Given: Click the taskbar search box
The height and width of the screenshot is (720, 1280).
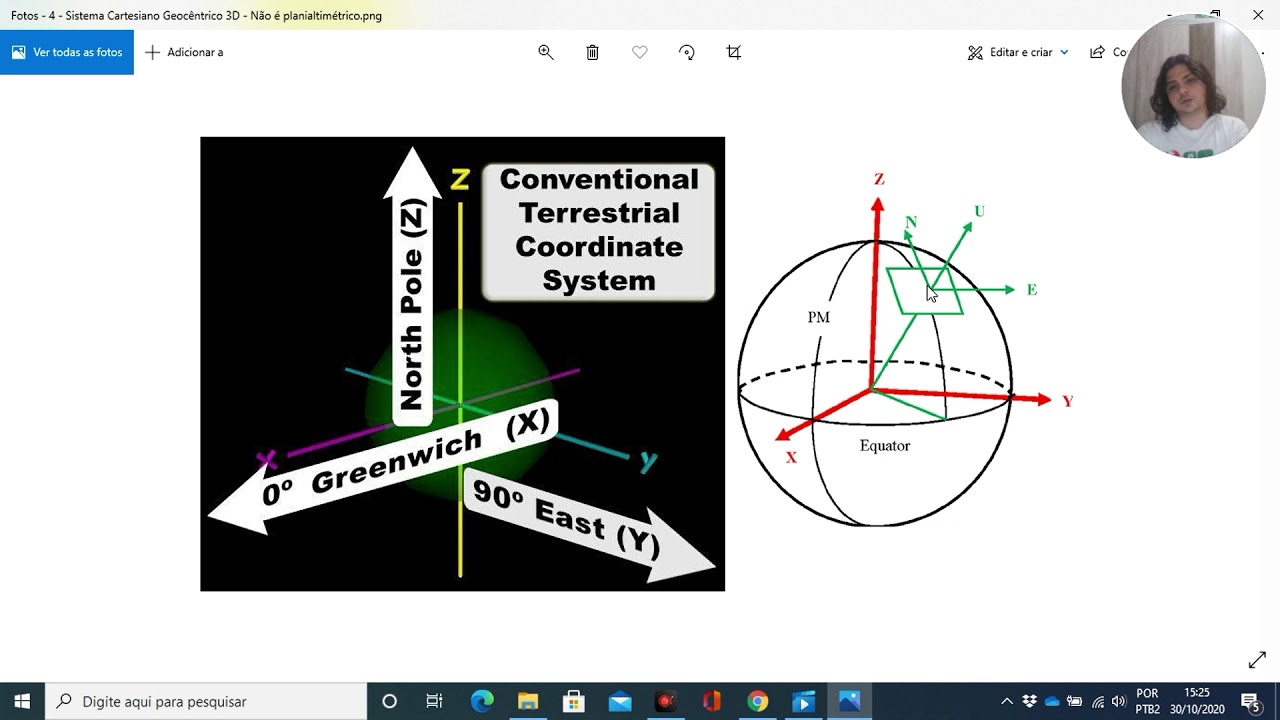Looking at the screenshot, I should 206,701.
